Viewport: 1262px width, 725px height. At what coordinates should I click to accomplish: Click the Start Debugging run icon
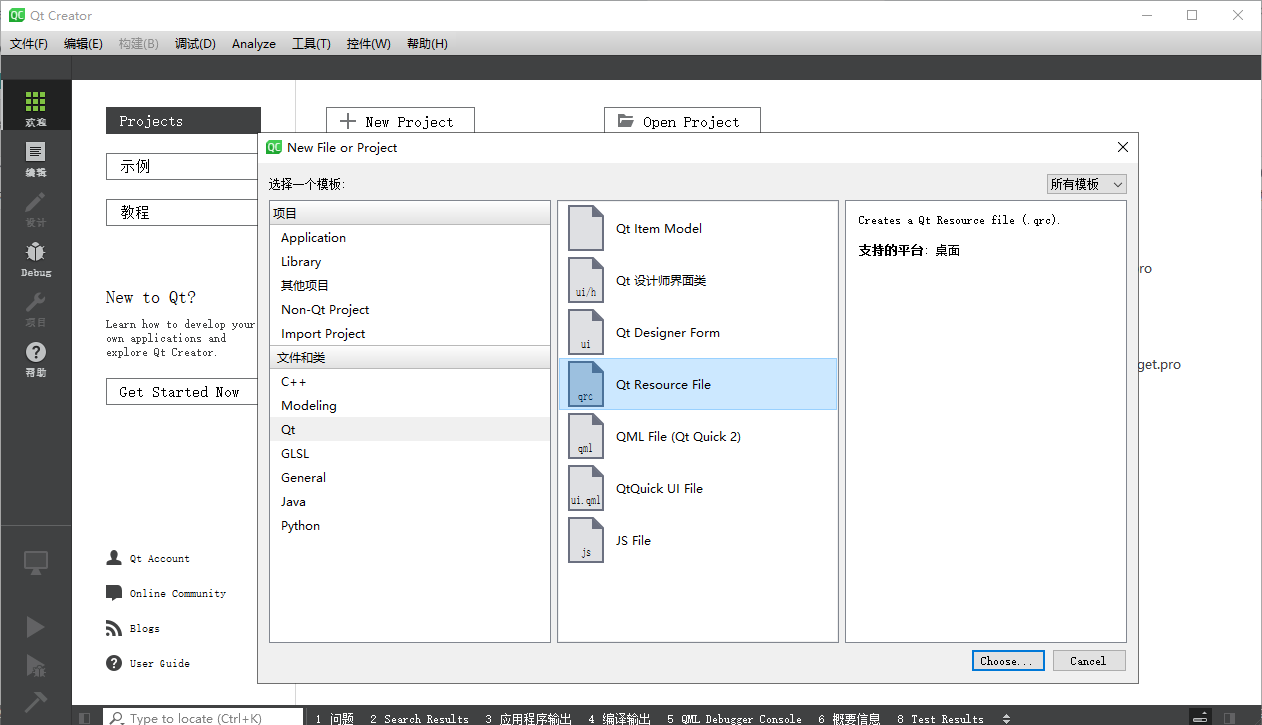(36, 665)
